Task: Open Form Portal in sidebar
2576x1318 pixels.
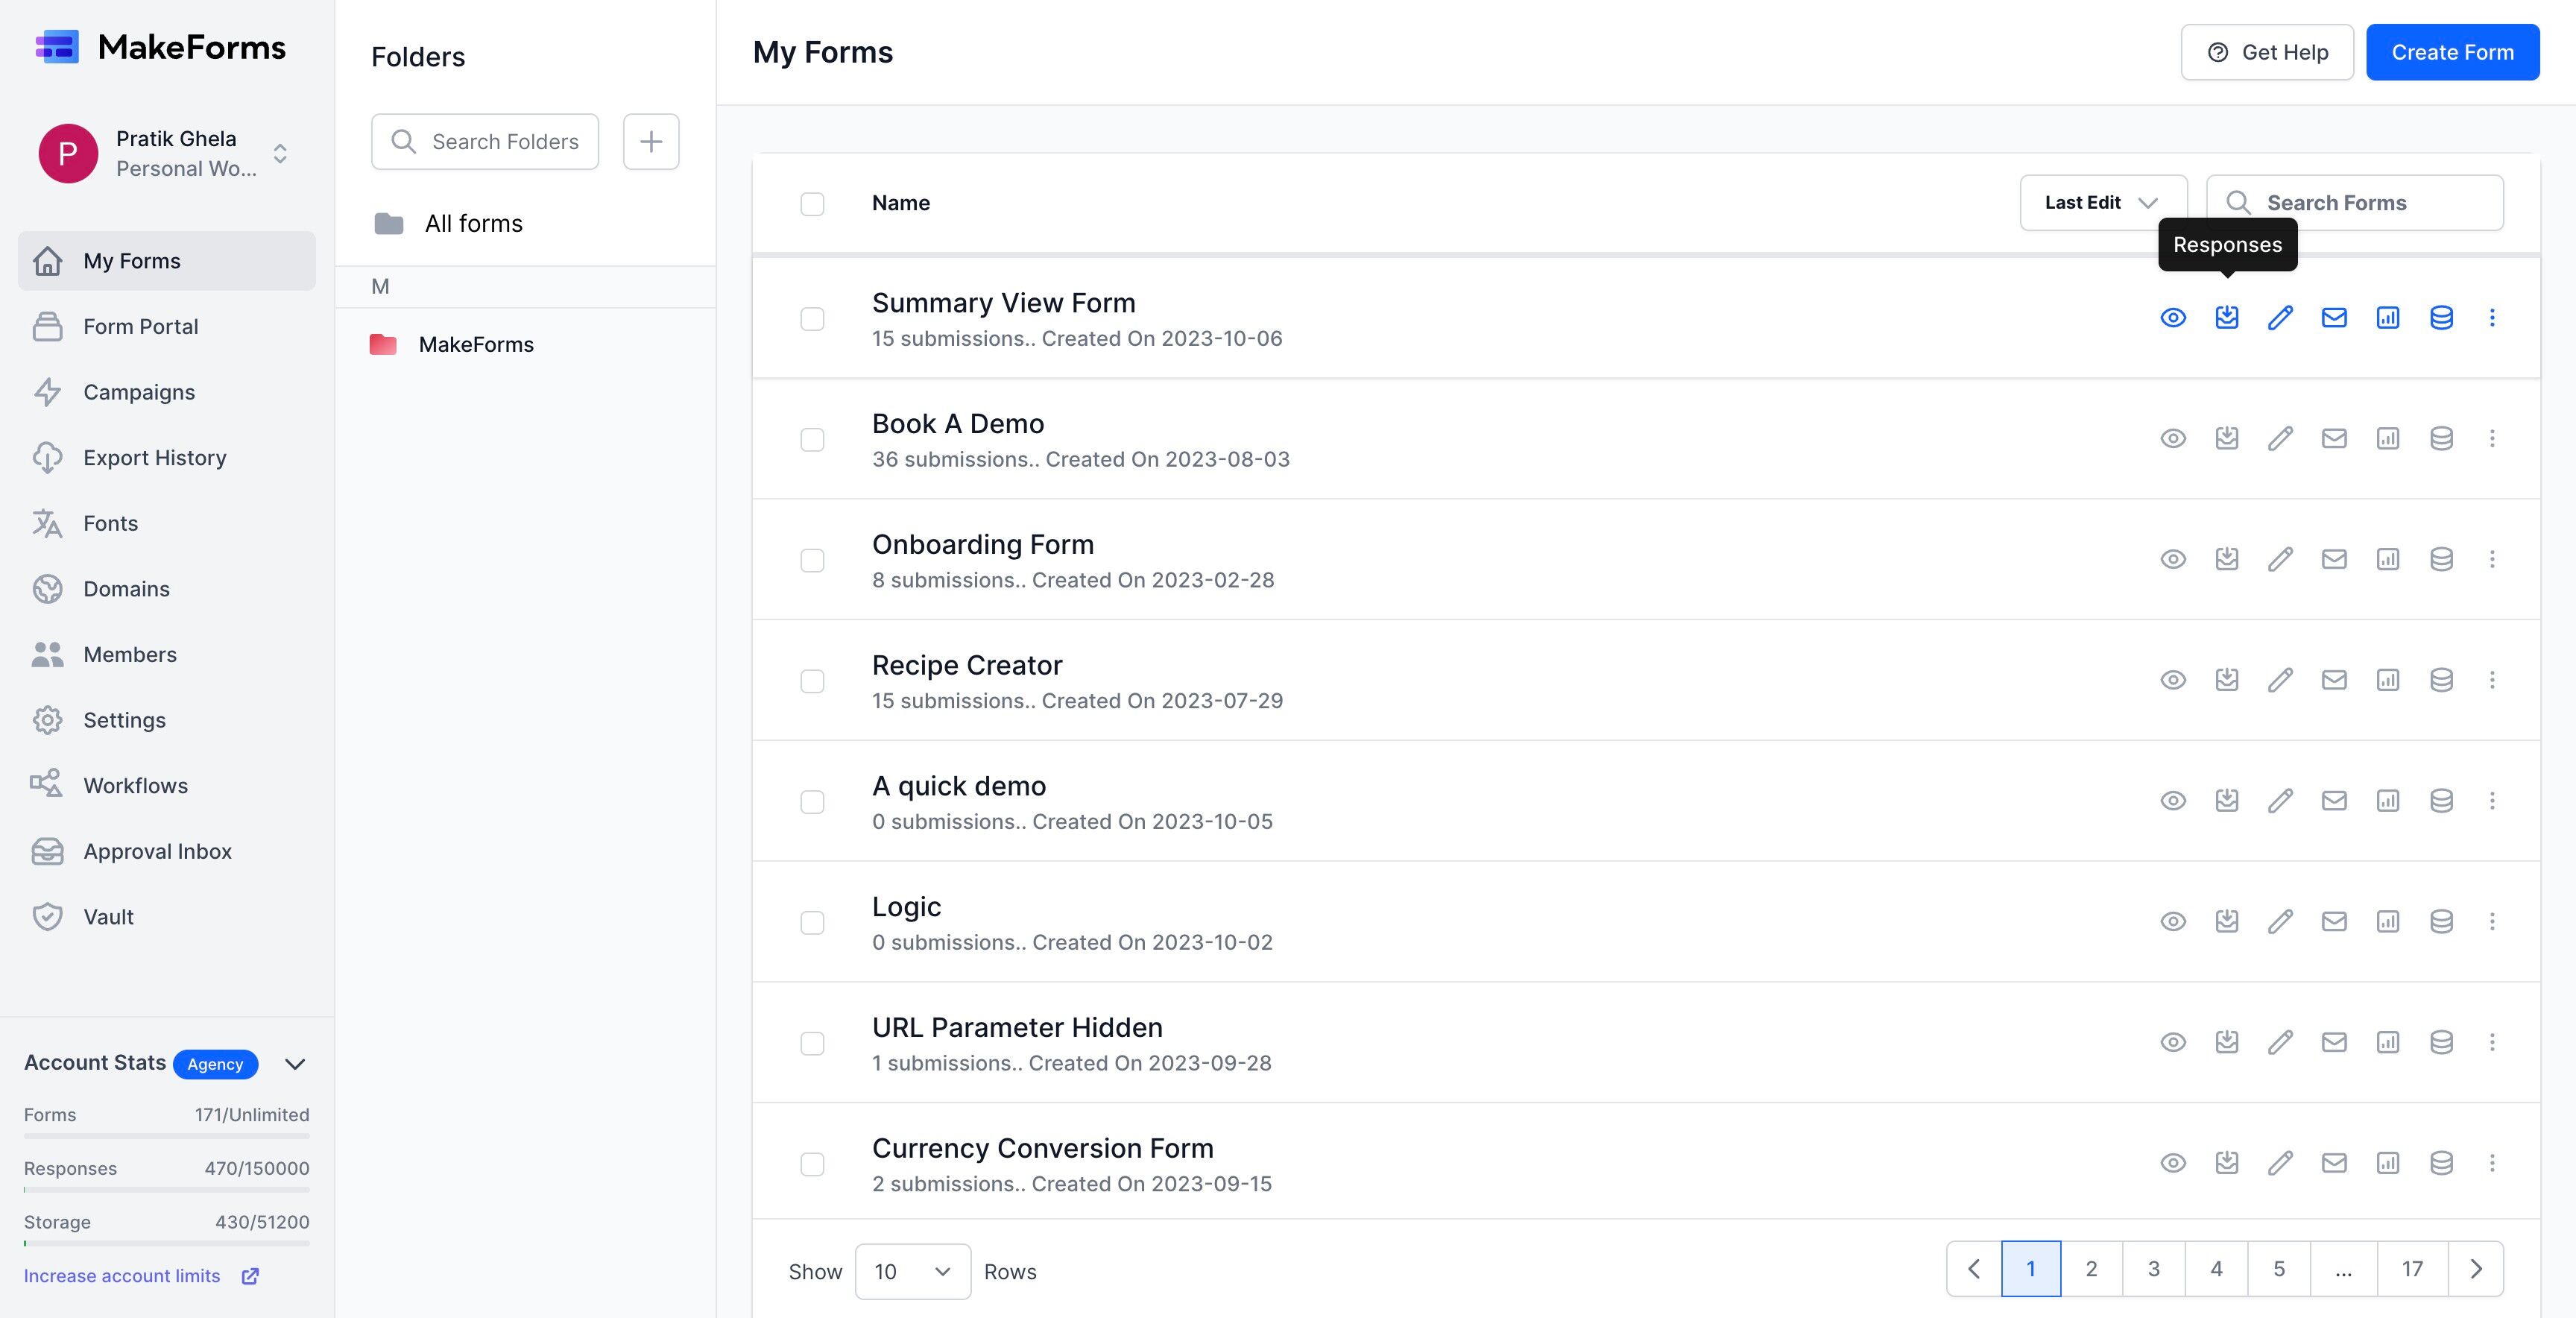Action: coord(166,327)
